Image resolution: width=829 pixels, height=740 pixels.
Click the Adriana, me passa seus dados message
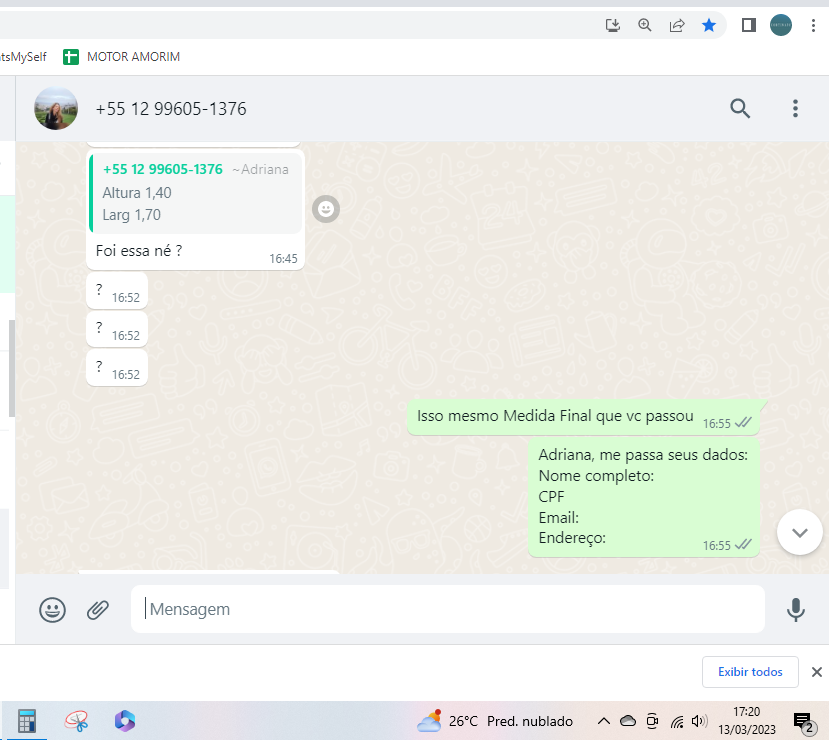pos(644,496)
